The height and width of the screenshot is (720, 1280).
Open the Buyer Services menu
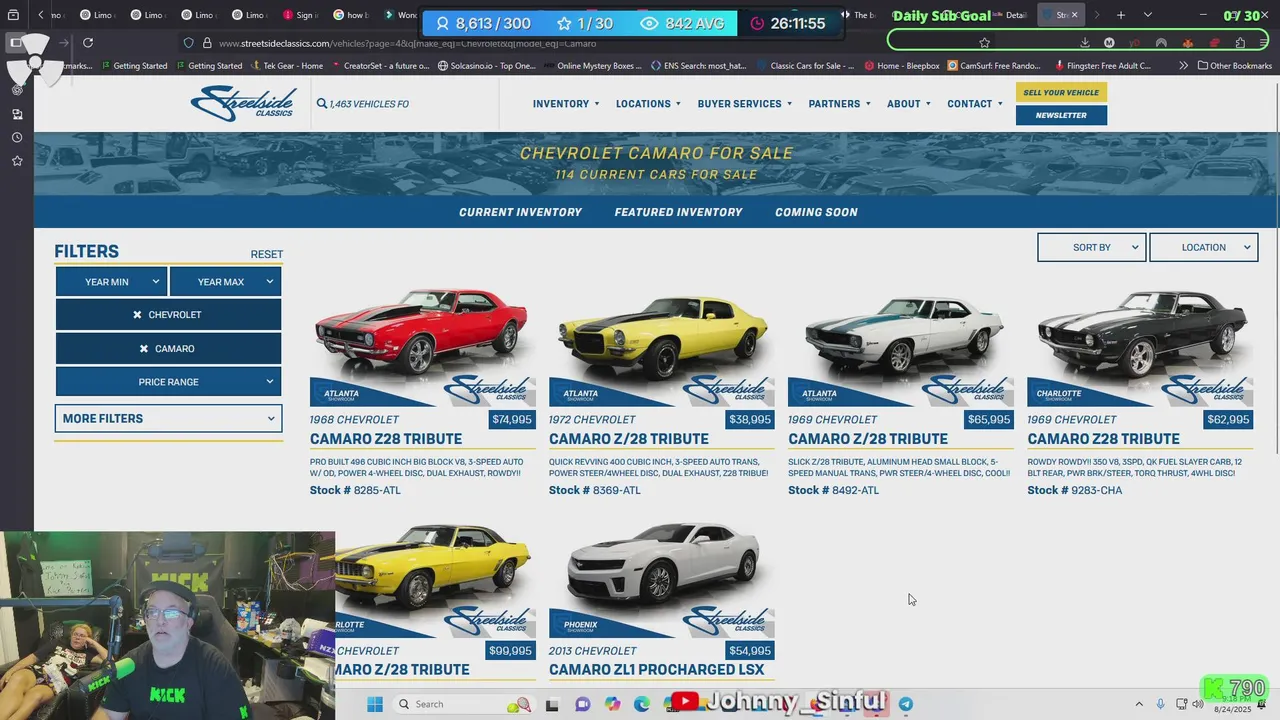[x=745, y=104]
